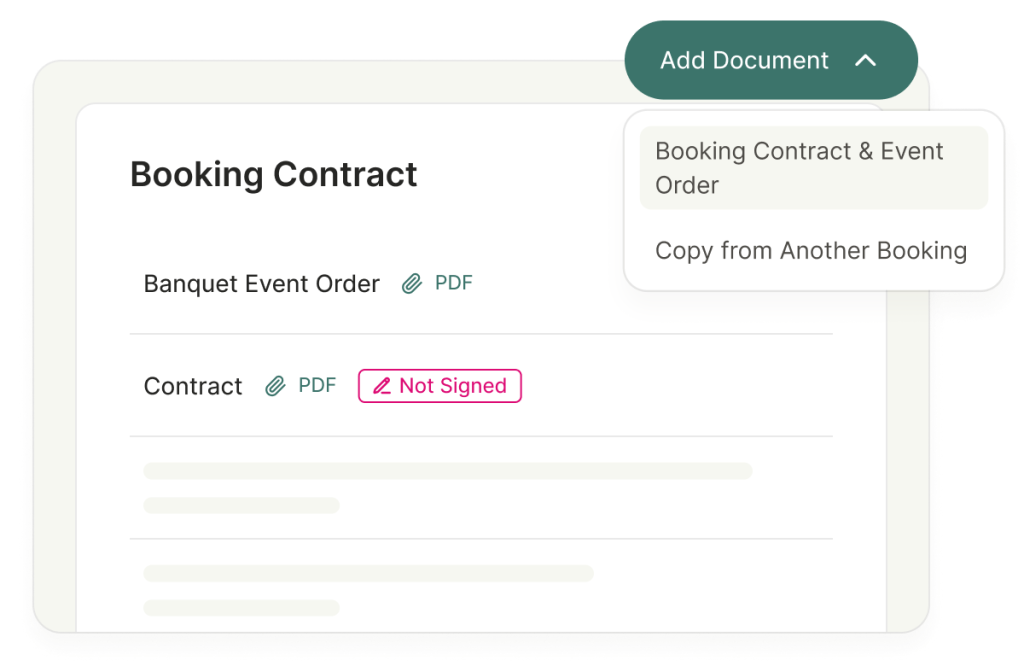Choose Copy from Another Booking
Screen dimensions: 1024x666
[x=811, y=251]
